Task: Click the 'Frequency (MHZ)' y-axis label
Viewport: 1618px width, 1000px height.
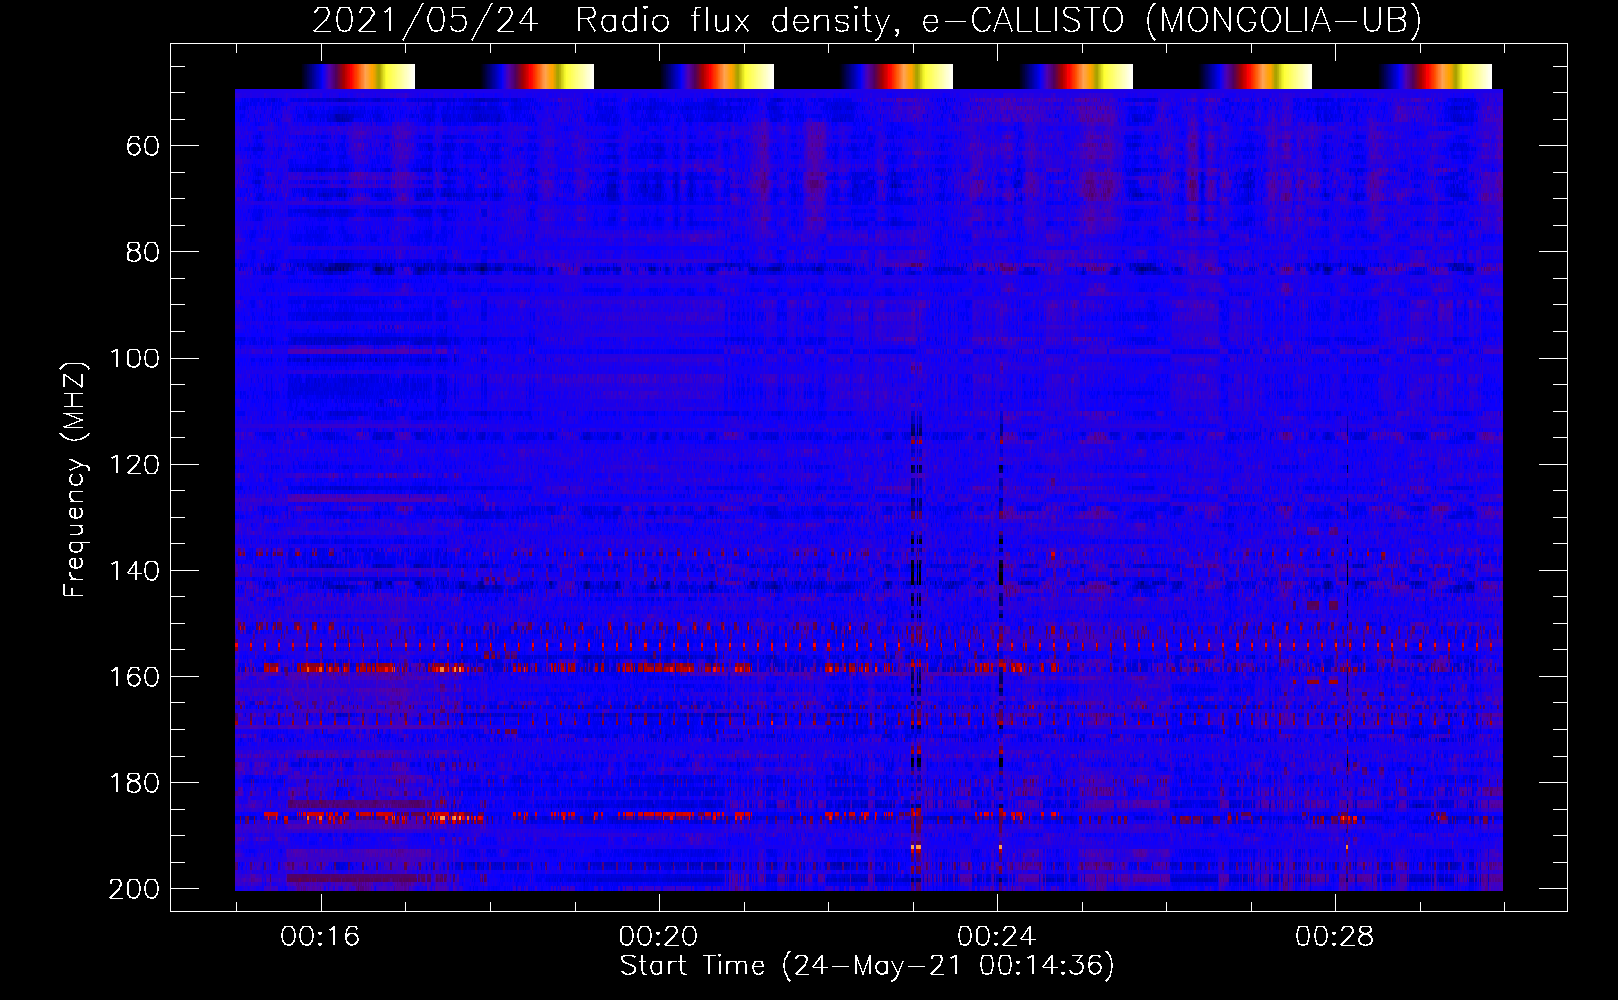Action: coord(75,479)
